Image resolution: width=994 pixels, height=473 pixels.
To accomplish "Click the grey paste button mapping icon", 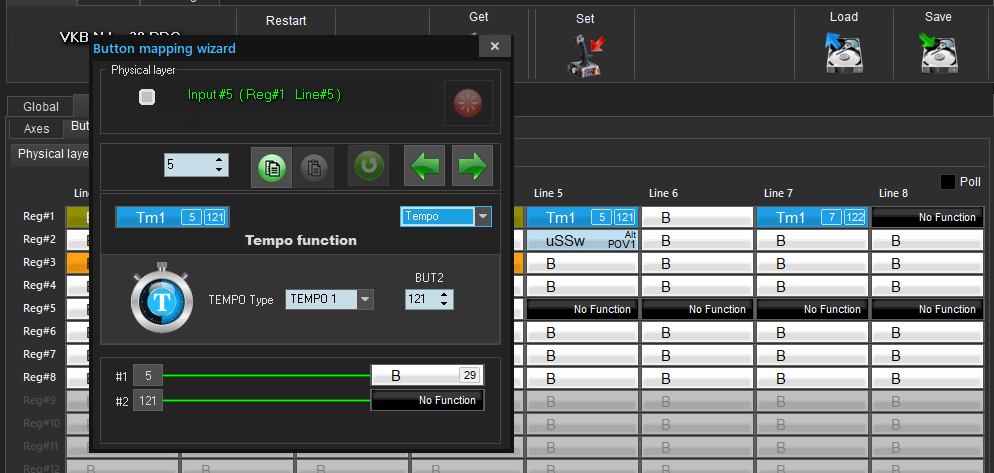I will point(314,167).
